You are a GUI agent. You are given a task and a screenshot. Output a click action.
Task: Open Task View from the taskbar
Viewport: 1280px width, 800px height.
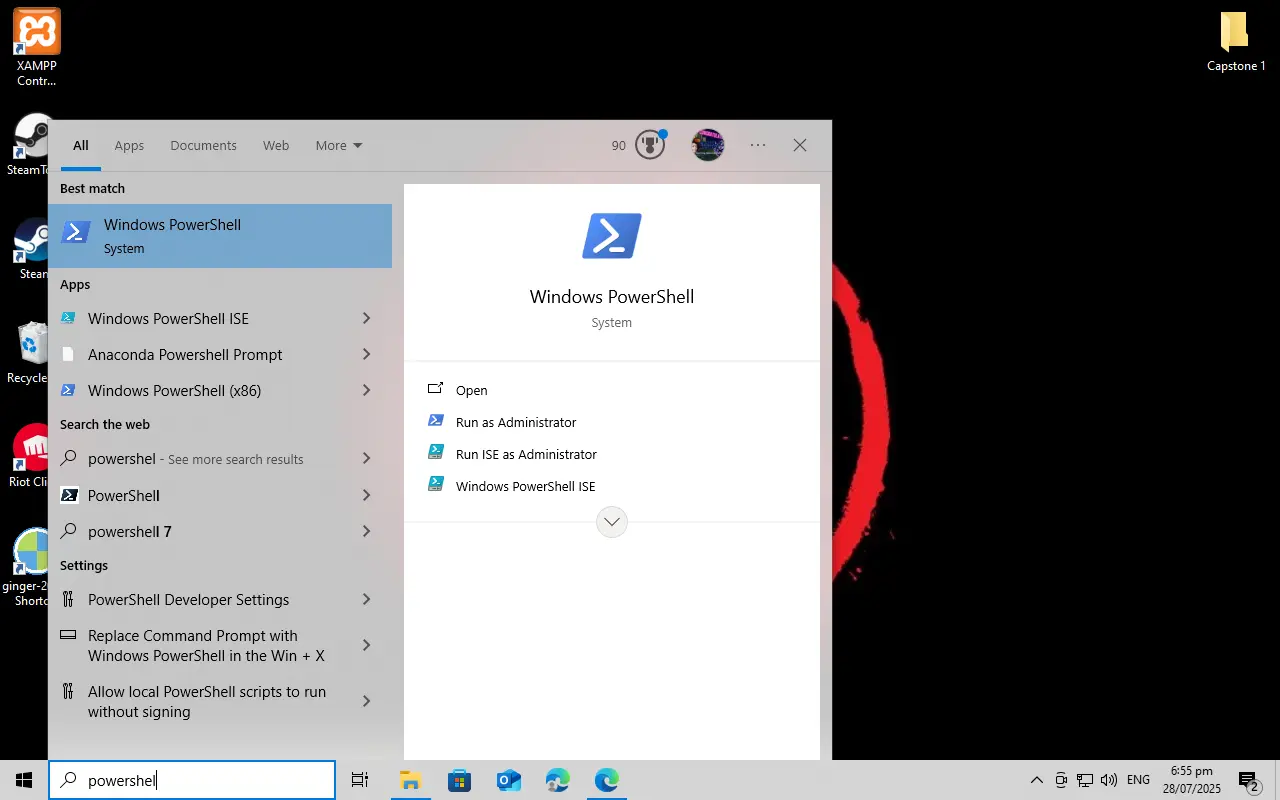tap(360, 780)
